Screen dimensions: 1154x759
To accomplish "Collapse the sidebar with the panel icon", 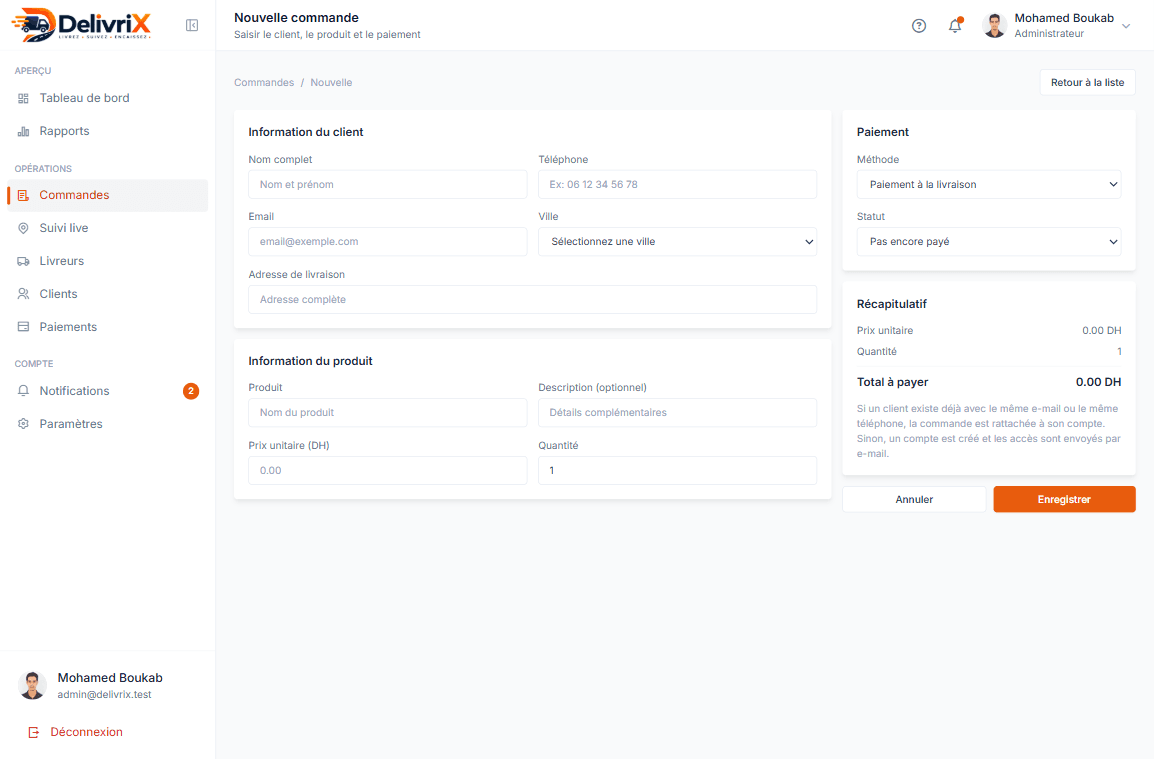I will 192,26.
